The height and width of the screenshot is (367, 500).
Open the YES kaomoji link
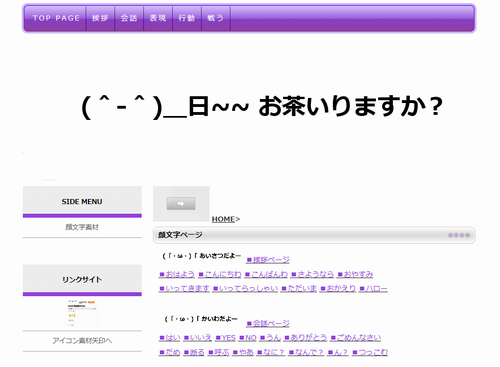[225, 338]
